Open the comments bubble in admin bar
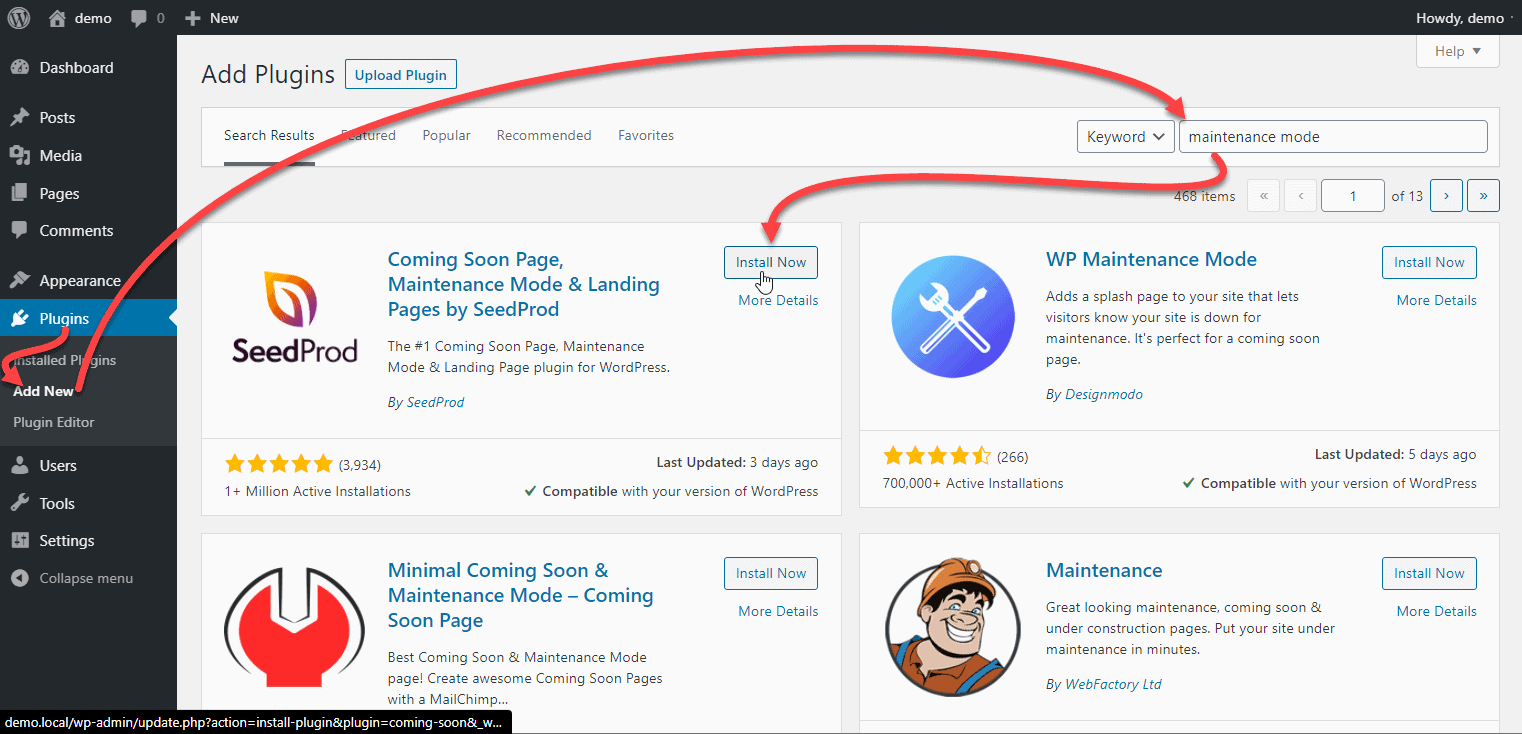Viewport: 1522px width, 734px height. click(x=140, y=18)
